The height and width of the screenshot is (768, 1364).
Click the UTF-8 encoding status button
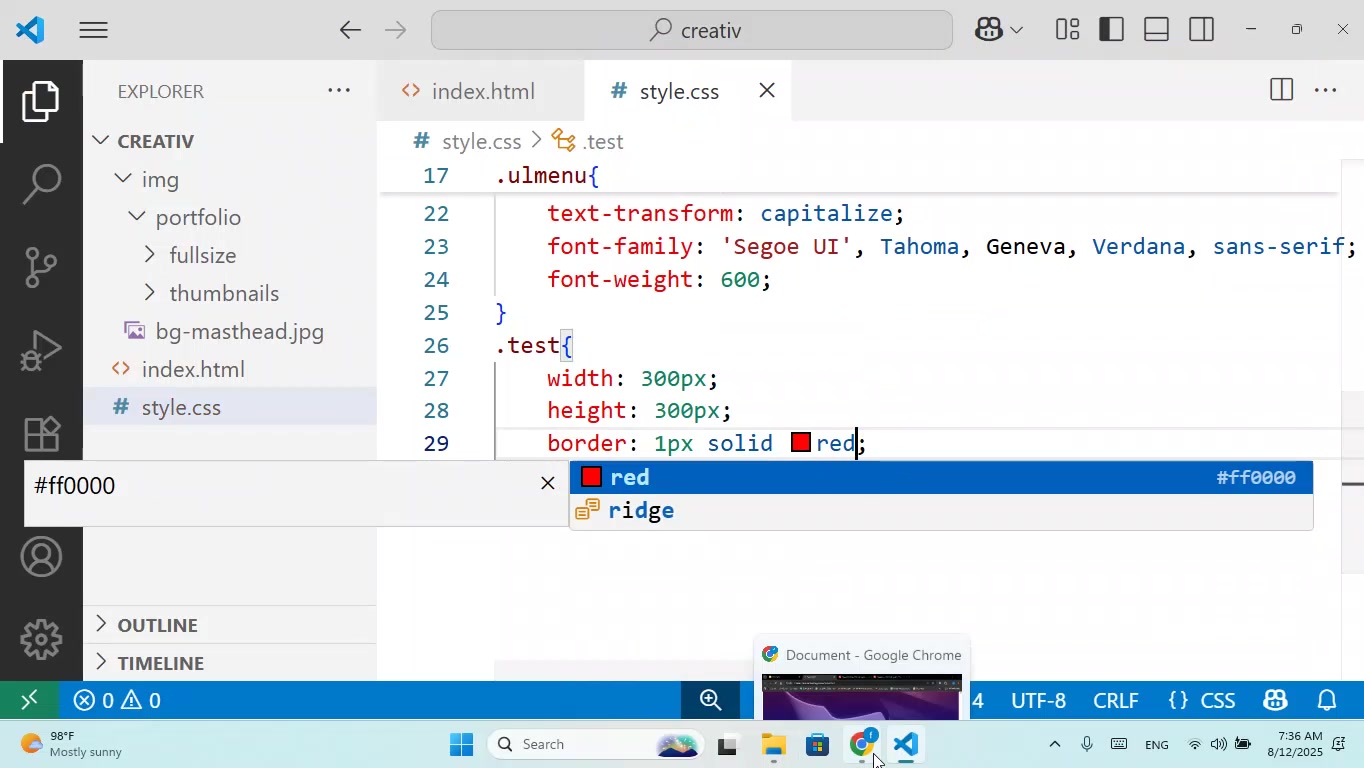click(x=1038, y=700)
